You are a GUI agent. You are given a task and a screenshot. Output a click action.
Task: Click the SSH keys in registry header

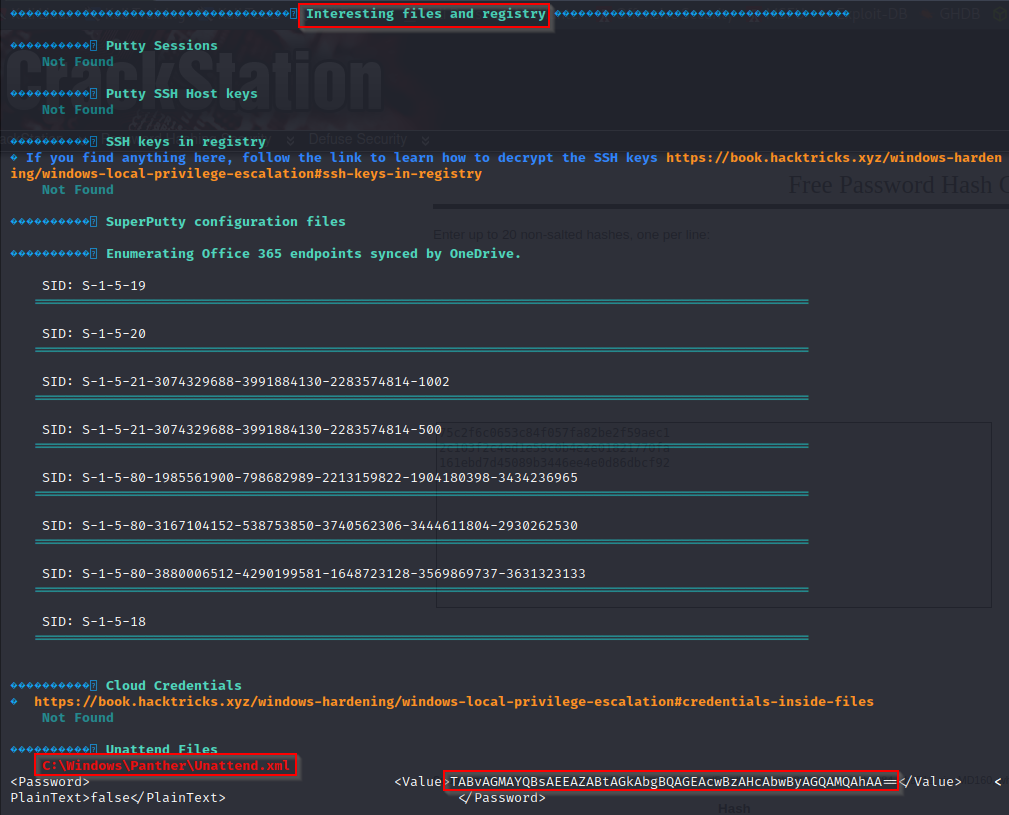185,142
